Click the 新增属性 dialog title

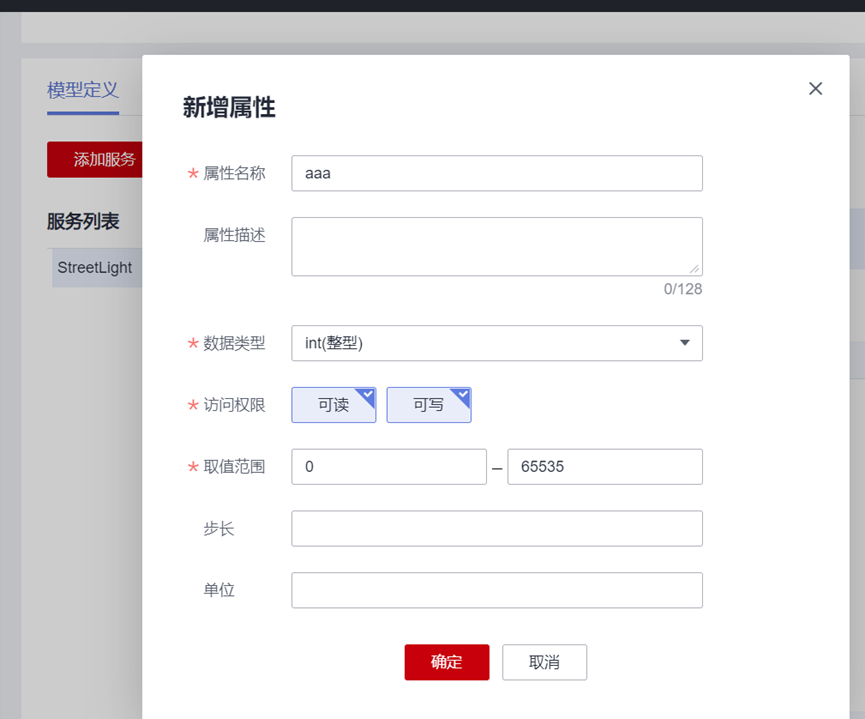pyautogui.click(x=229, y=108)
